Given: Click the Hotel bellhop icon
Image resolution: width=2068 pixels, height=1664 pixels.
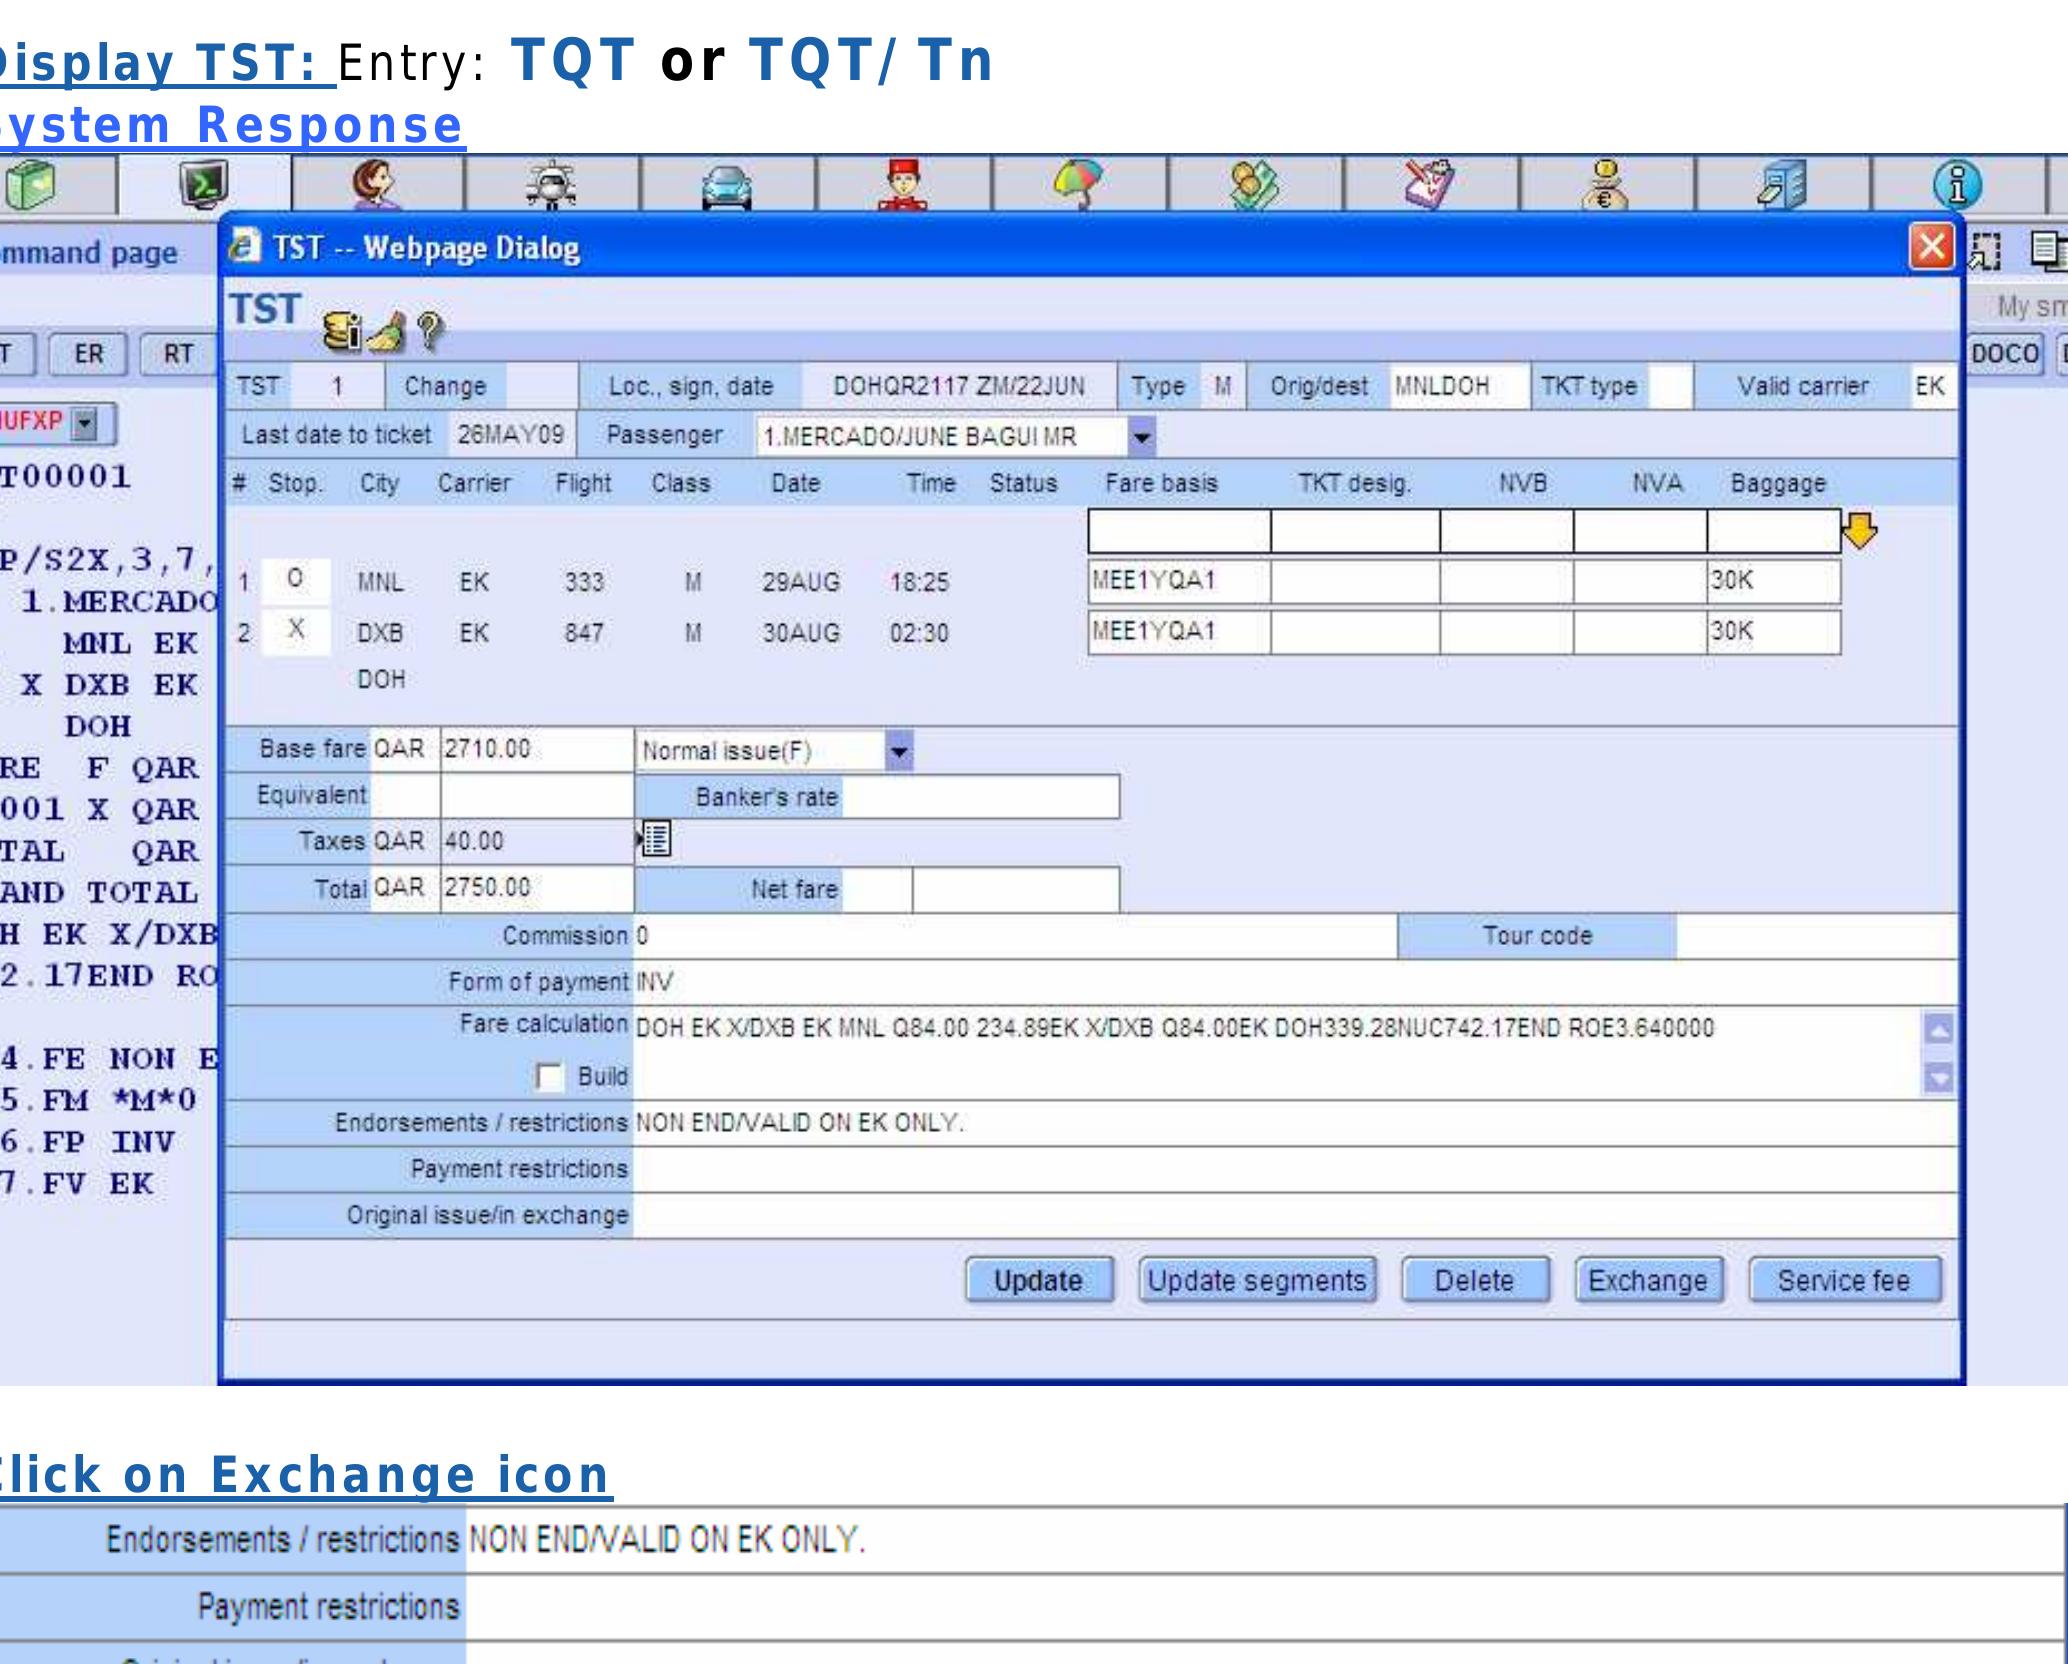Looking at the screenshot, I should point(902,186).
